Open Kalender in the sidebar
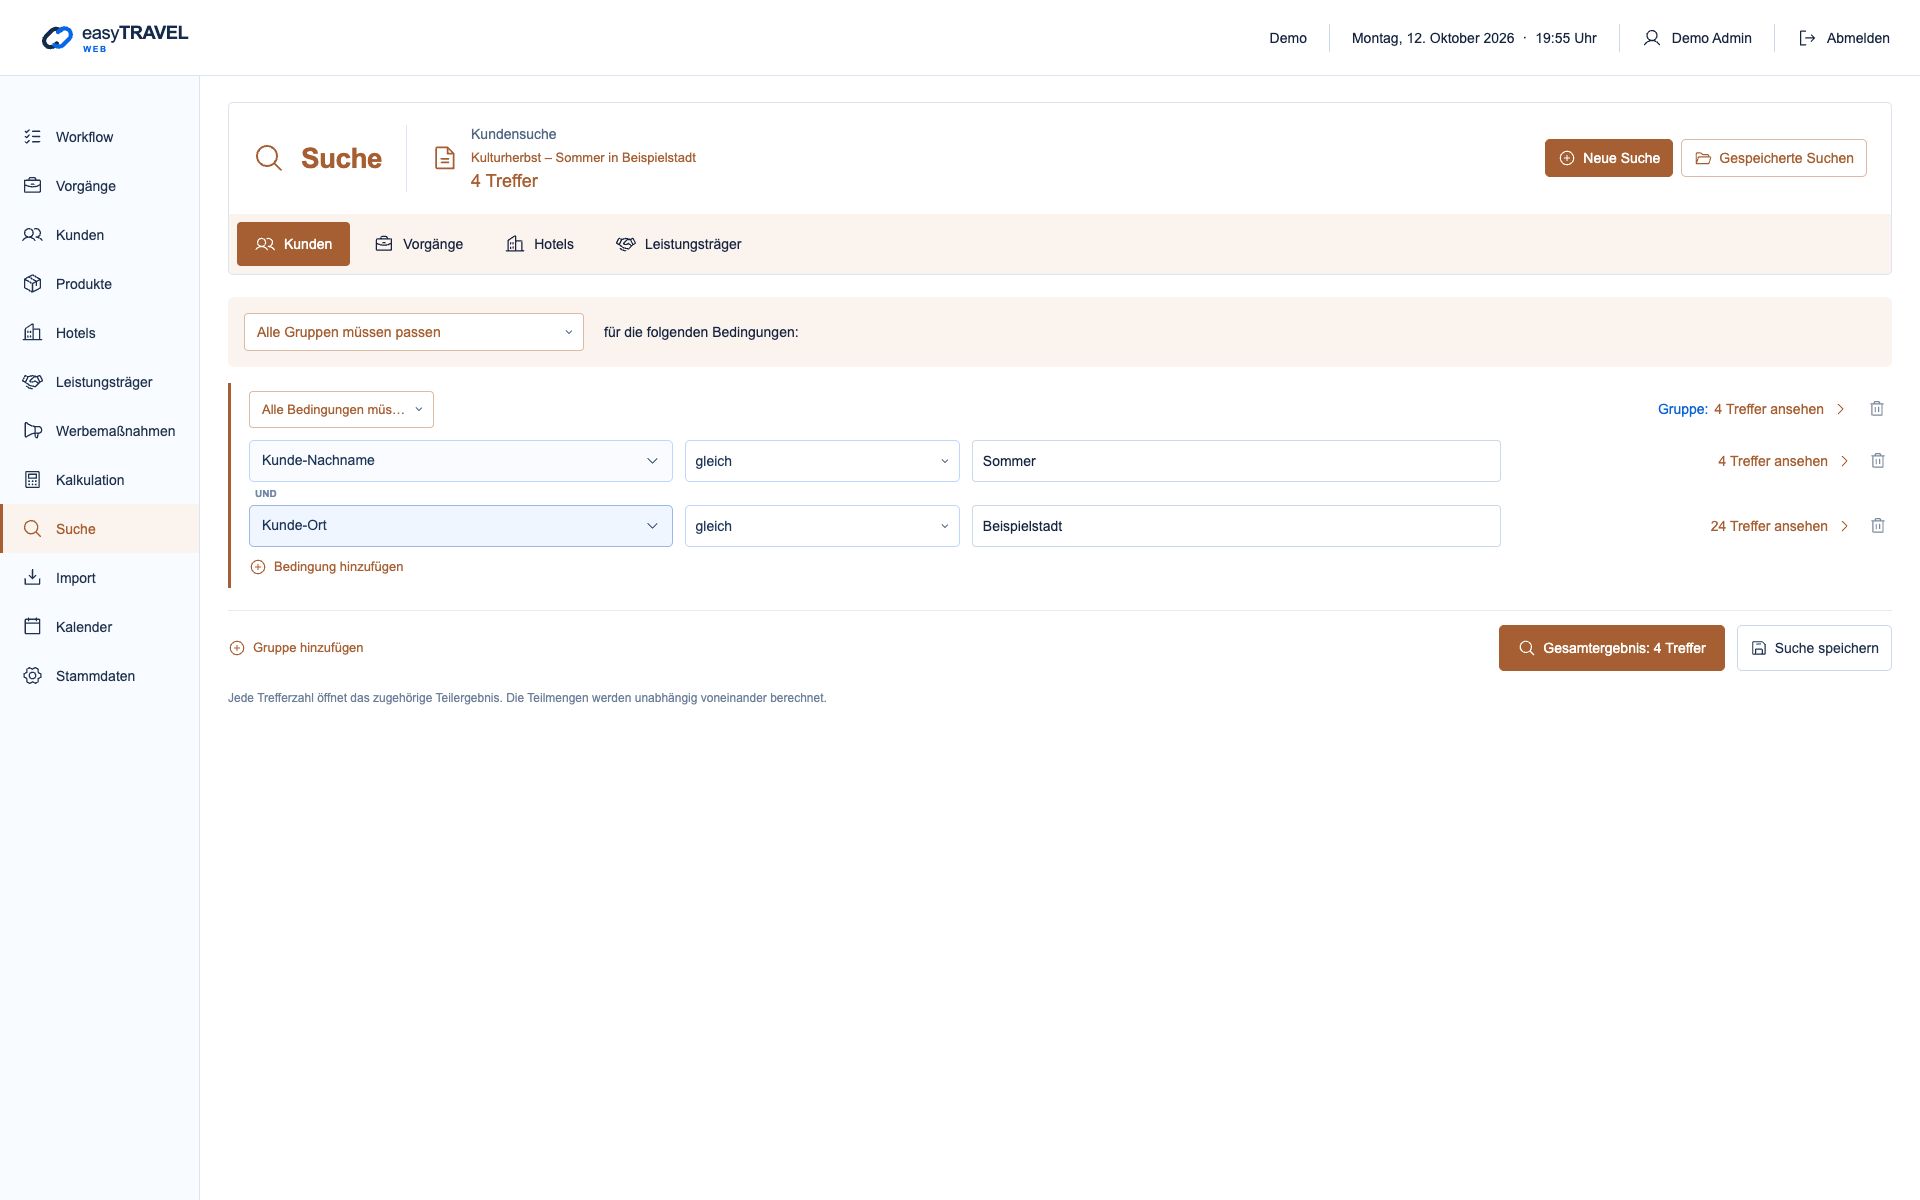 coord(99,627)
